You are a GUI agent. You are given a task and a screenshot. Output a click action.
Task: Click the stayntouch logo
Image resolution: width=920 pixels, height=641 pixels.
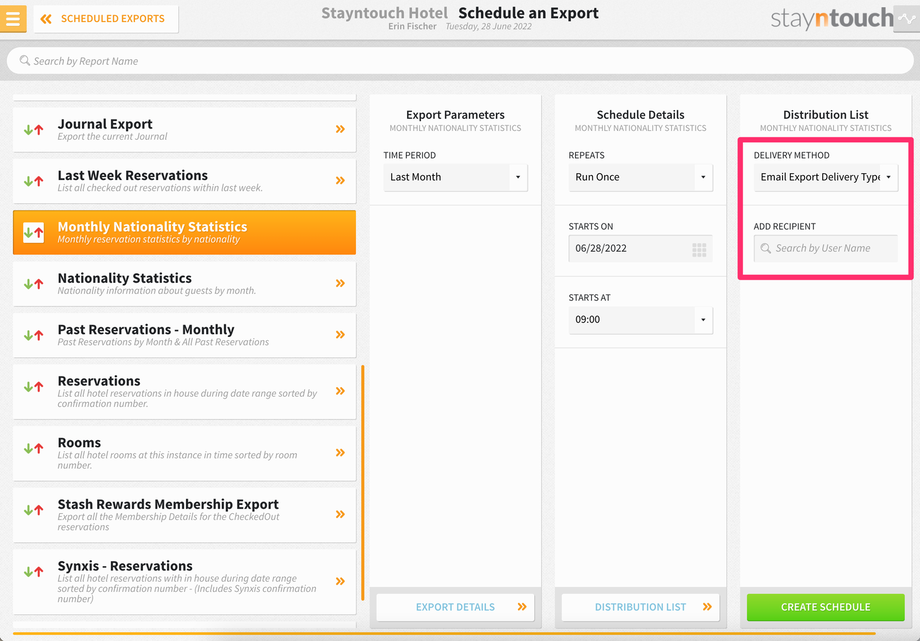tap(831, 19)
